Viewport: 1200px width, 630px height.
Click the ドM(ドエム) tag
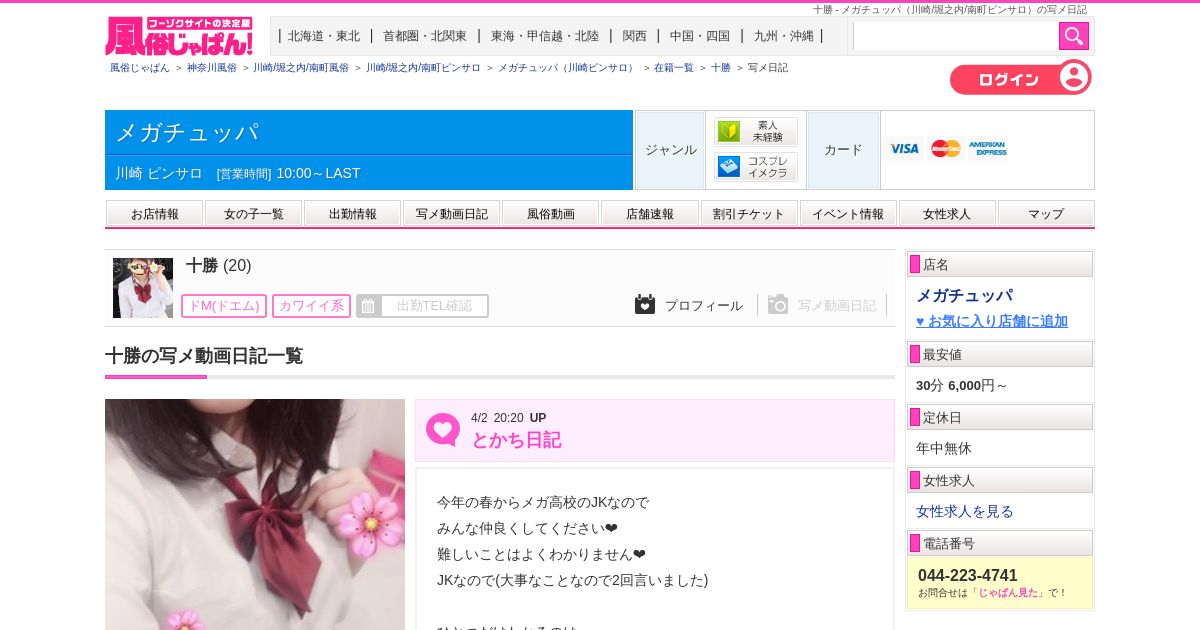tap(224, 306)
